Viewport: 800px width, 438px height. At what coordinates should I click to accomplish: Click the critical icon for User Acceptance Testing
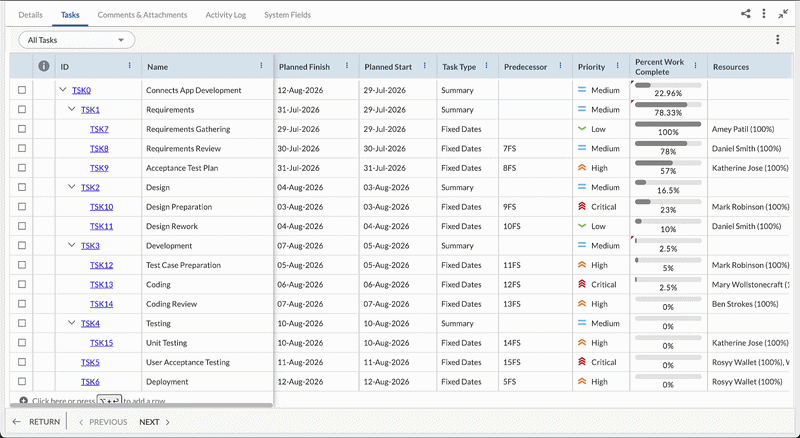(x=582, y=362)
